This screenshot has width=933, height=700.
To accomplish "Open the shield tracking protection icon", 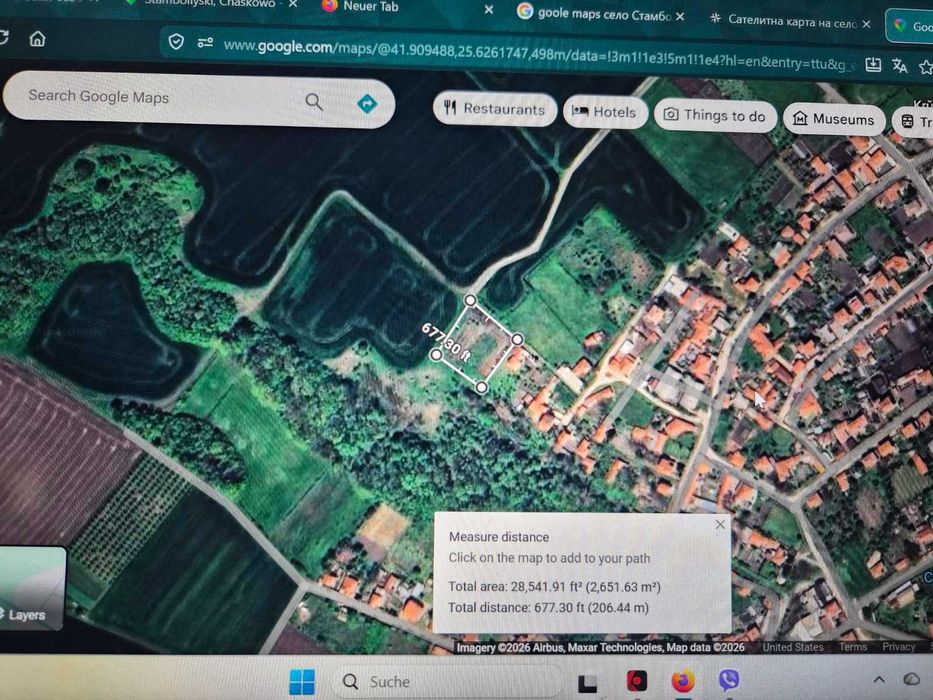I will pos(176,42).
